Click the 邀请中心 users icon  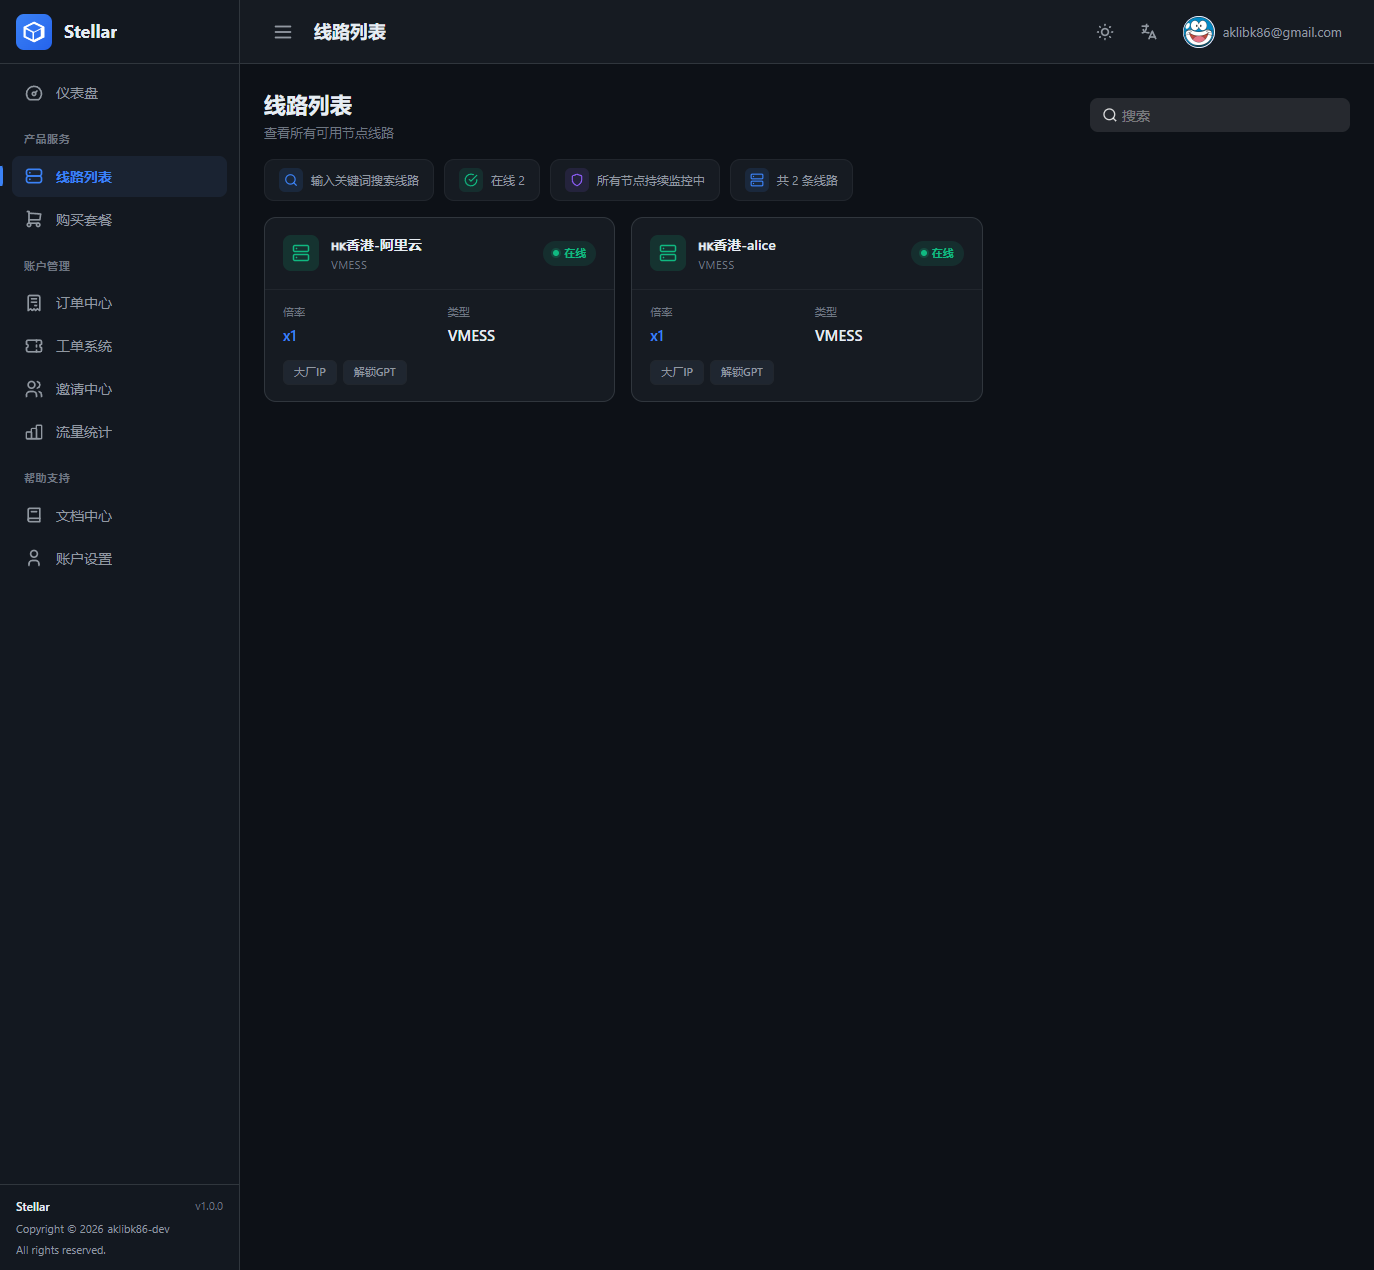click(x=34, y=389)
